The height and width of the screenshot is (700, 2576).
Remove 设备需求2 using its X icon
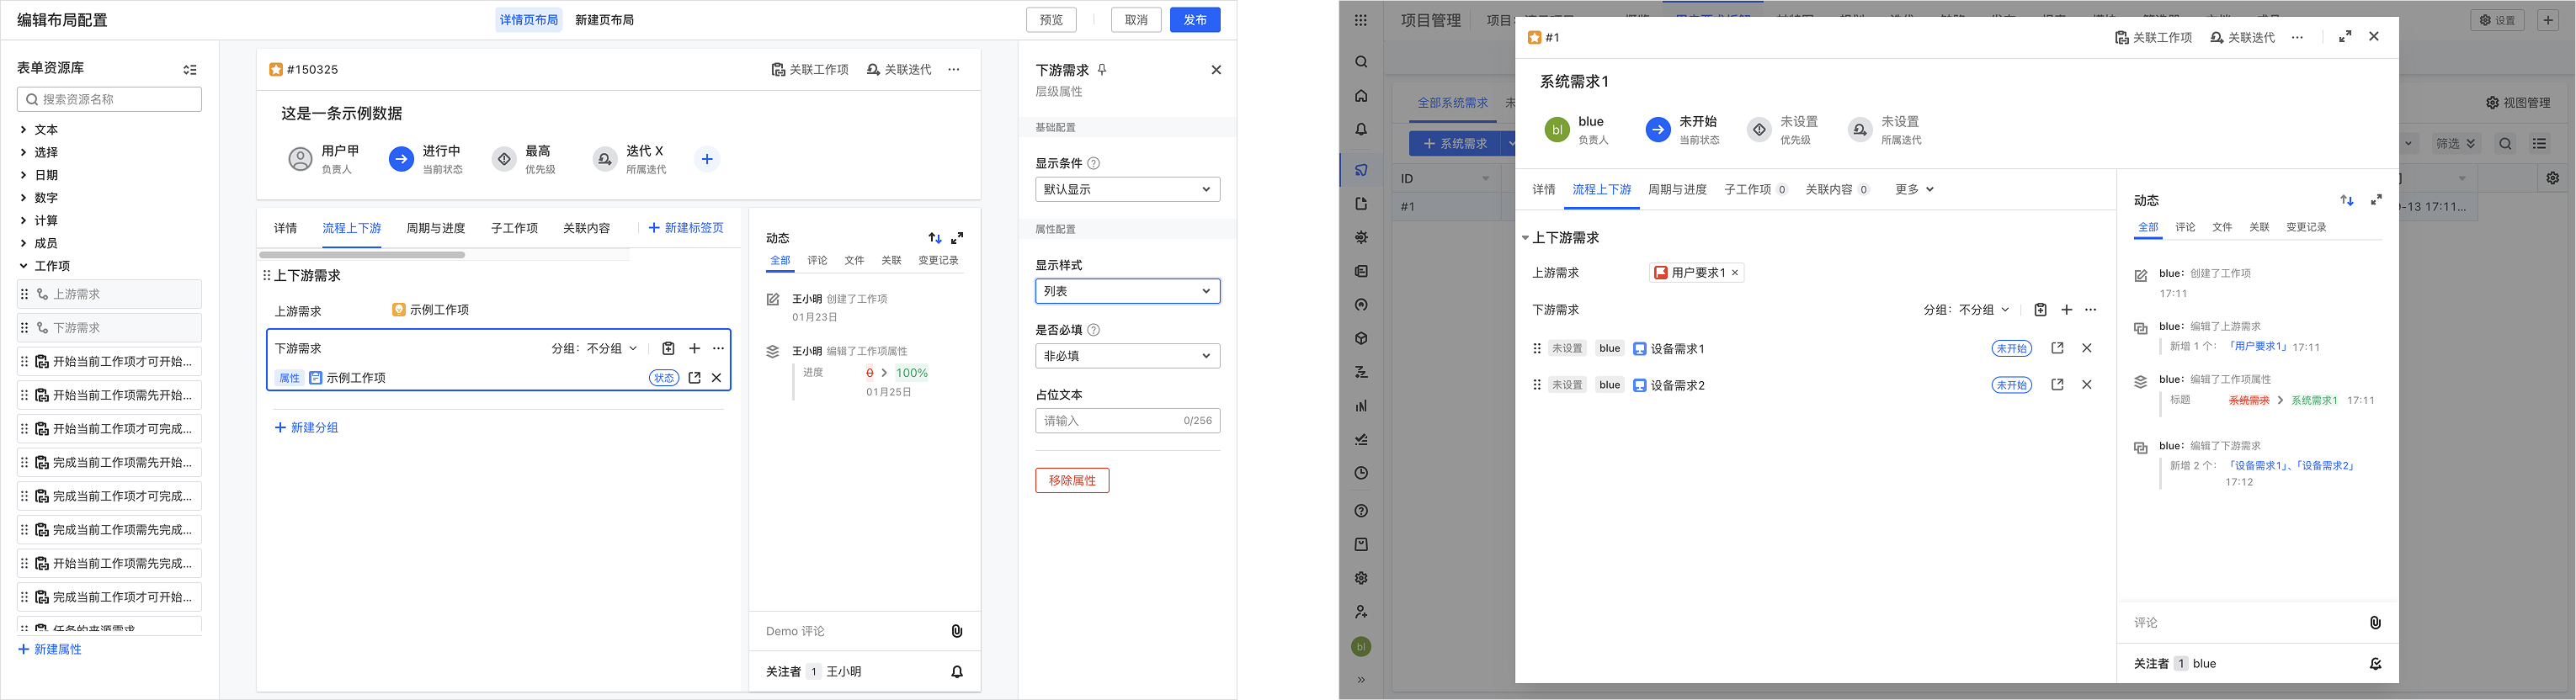click(2087, 385)
